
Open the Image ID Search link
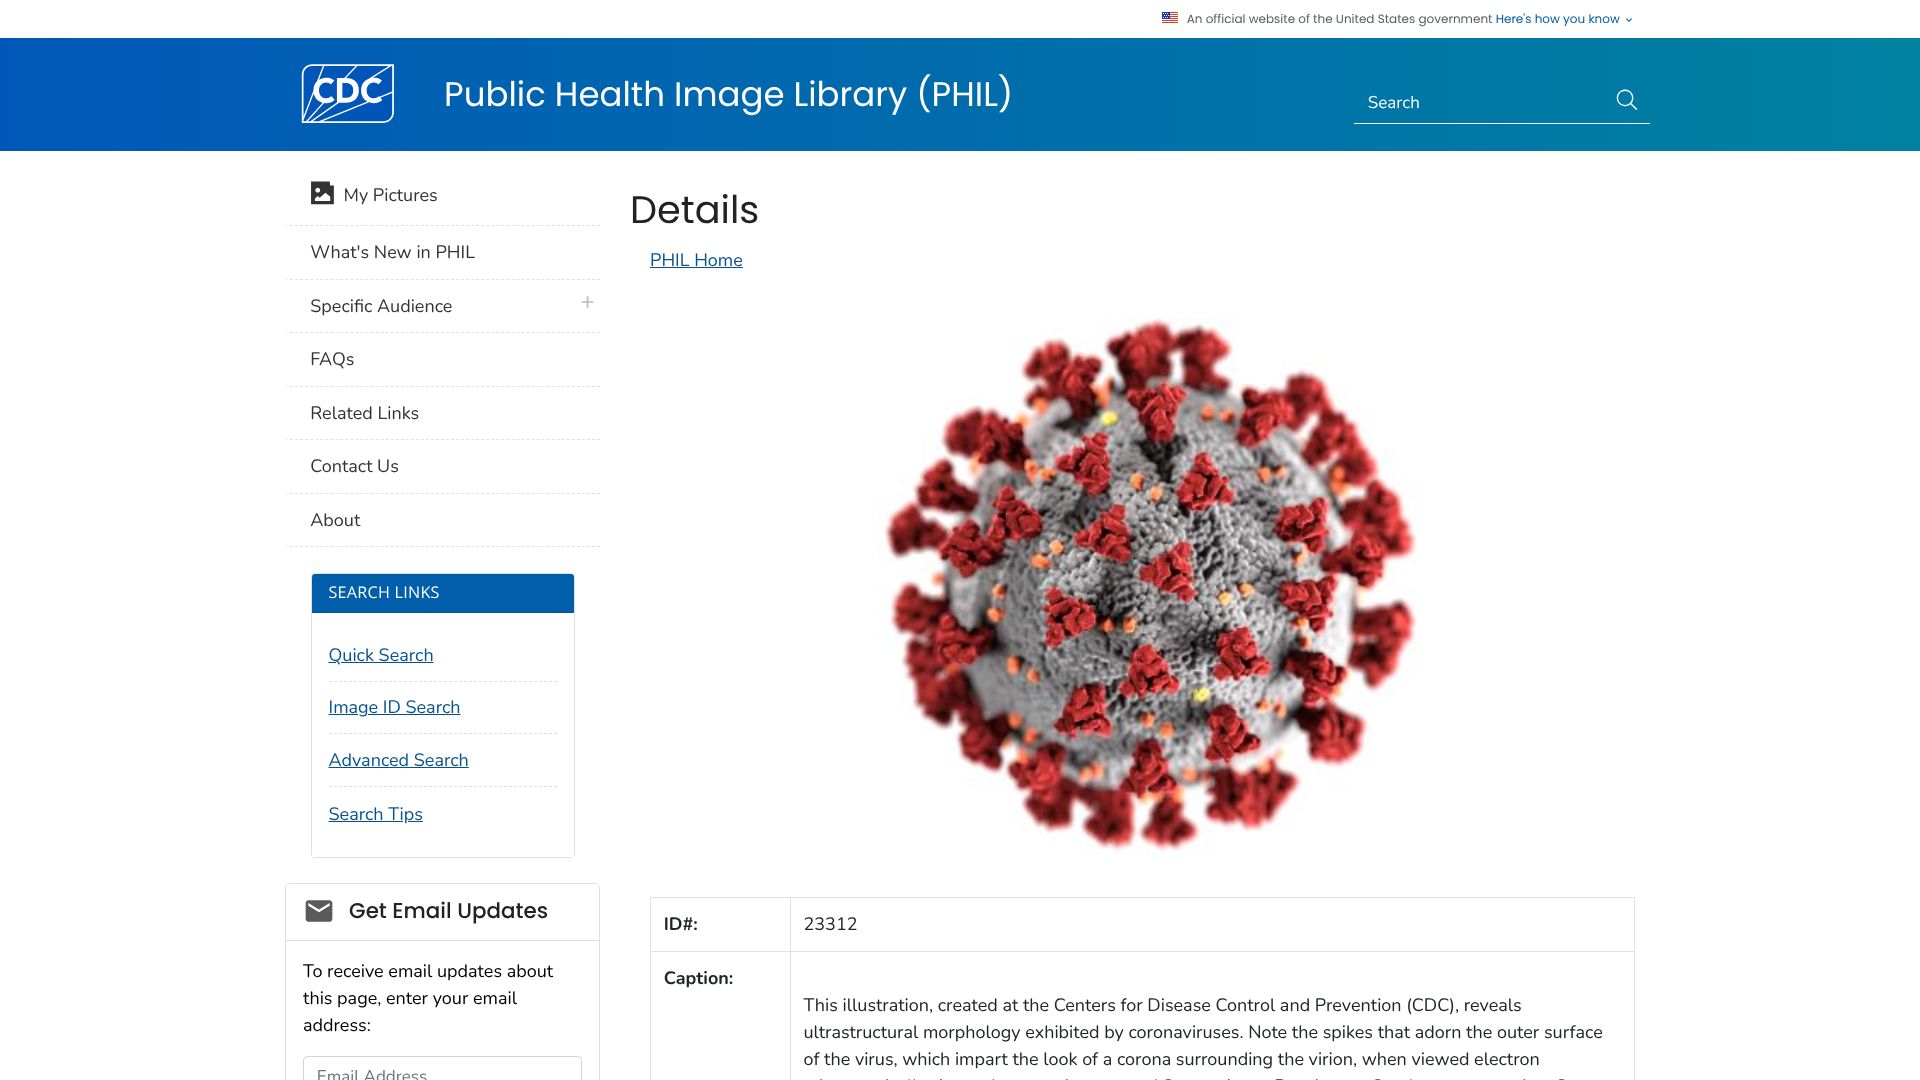[x=394, y=707]
